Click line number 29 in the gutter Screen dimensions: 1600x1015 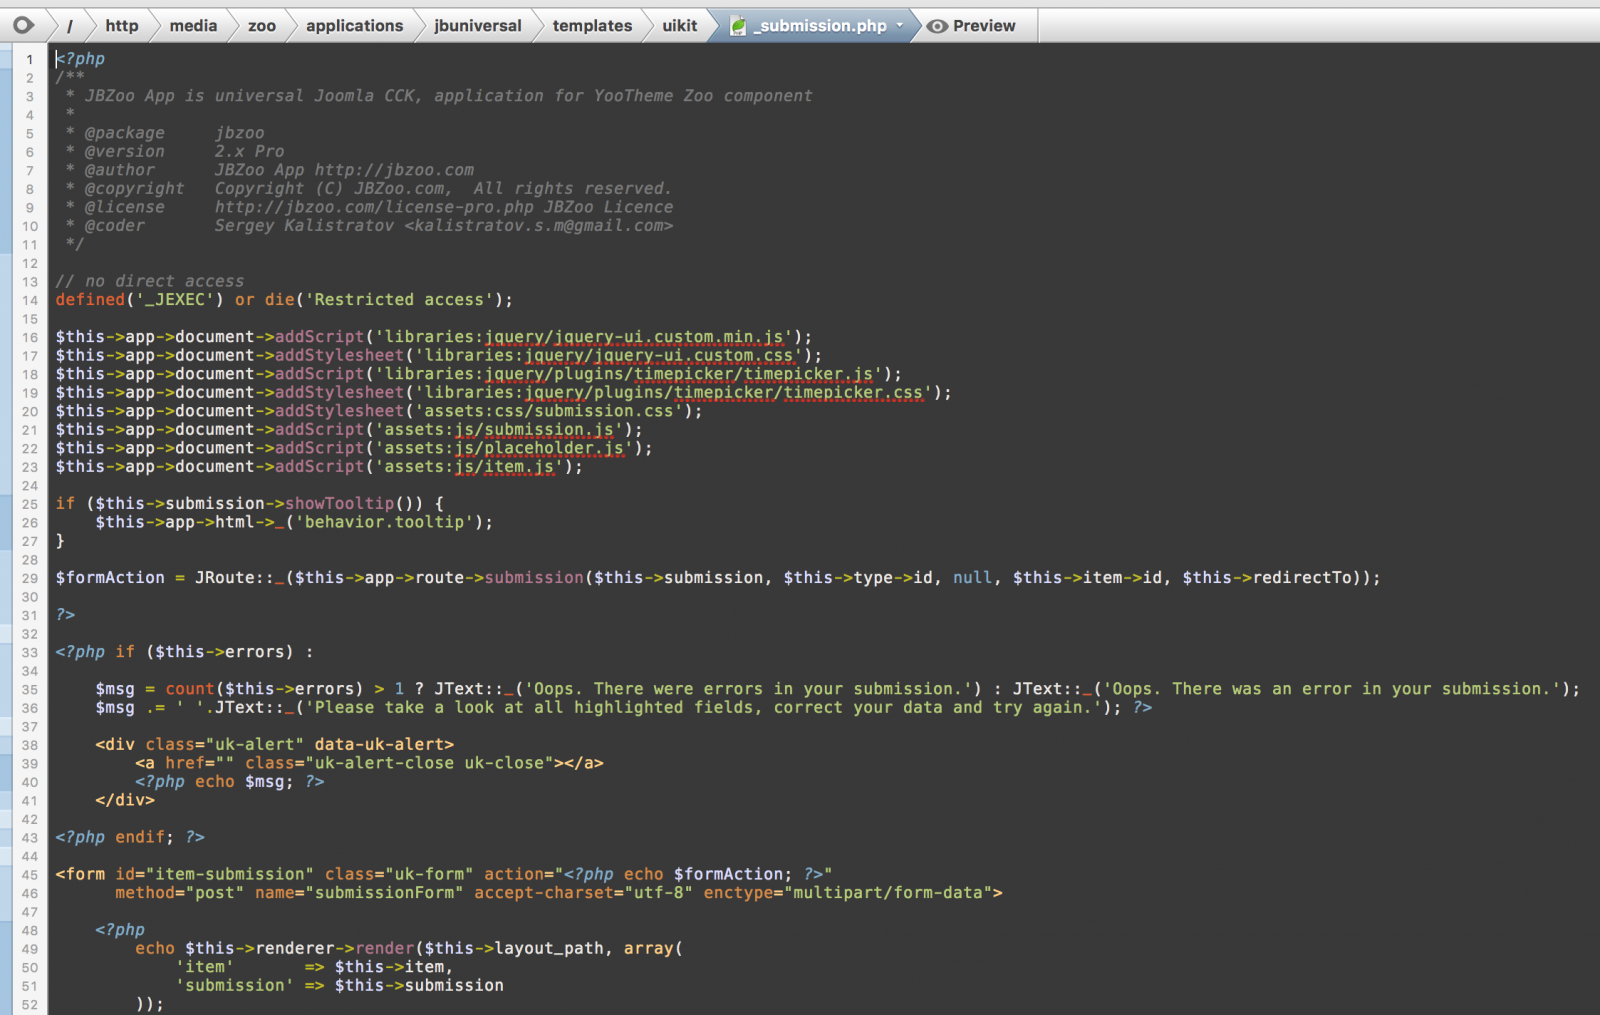(x=30, y=578)
